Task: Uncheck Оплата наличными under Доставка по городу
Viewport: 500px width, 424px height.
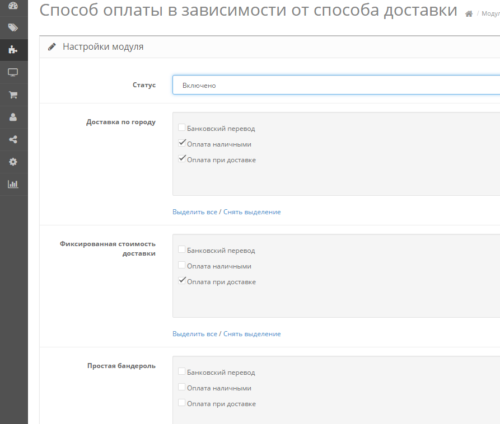Action: coord(182,143)
